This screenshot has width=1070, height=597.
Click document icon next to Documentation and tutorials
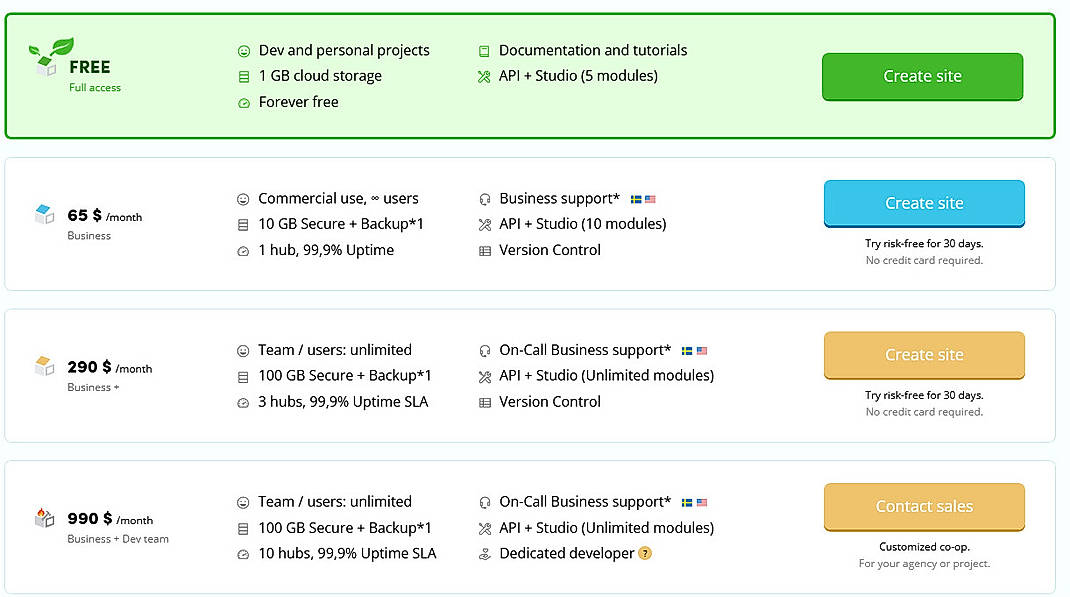tap(484, 51)
